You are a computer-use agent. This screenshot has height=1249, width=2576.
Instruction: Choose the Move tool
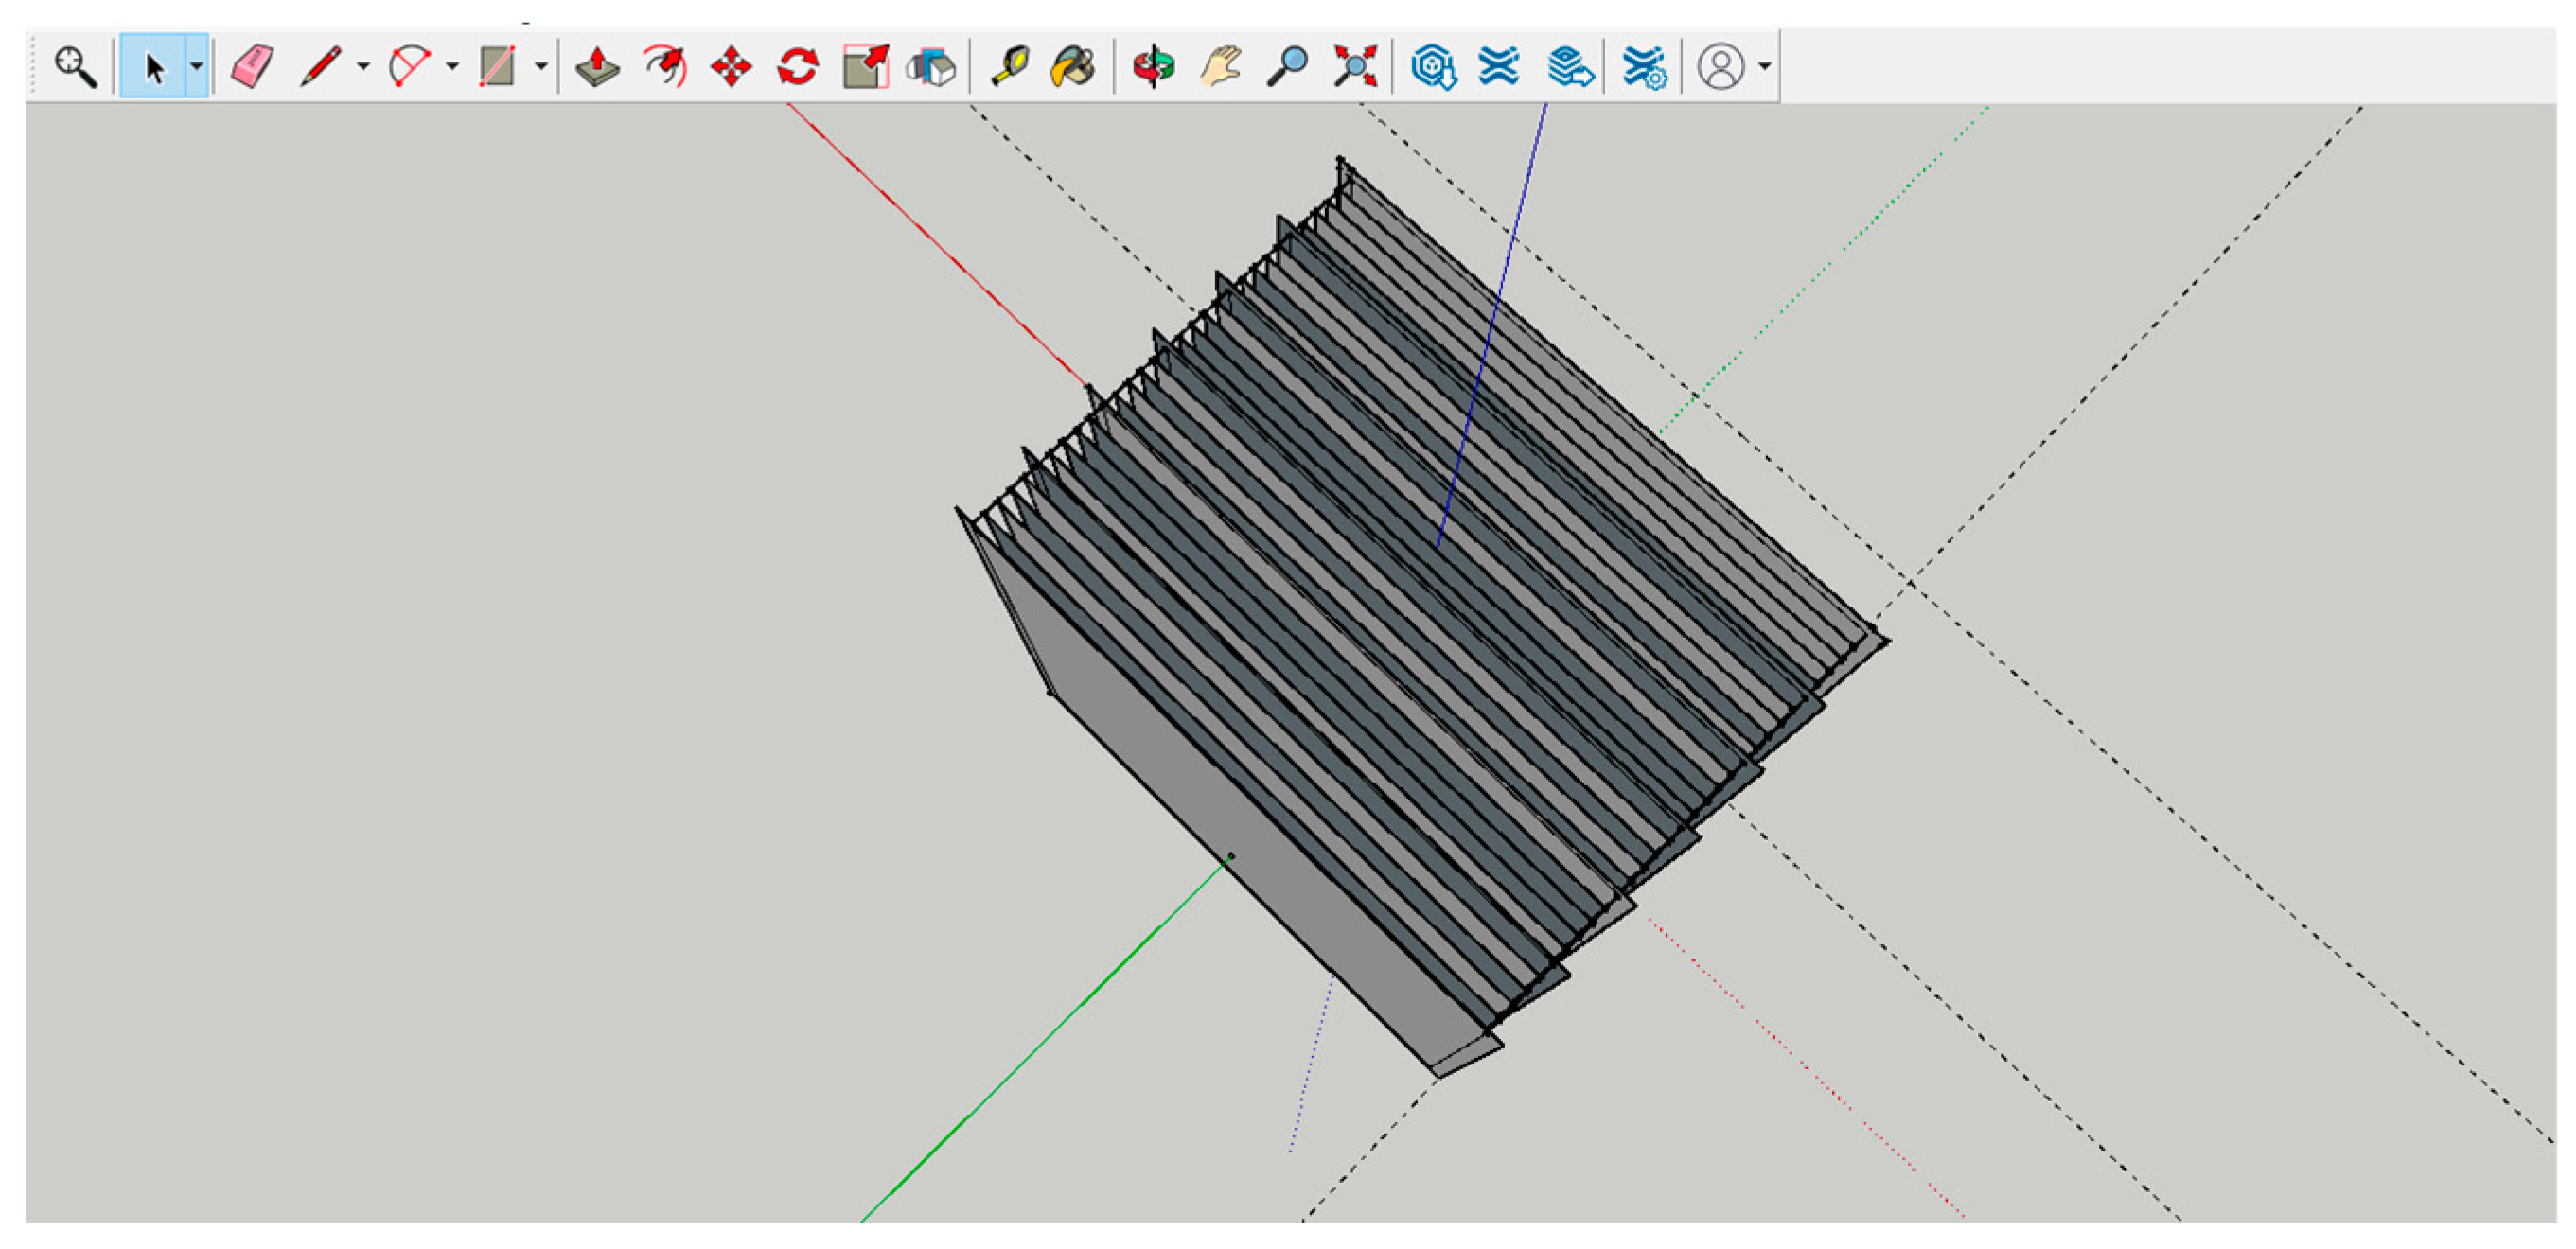pyautogui.click(x=731, y=67)
